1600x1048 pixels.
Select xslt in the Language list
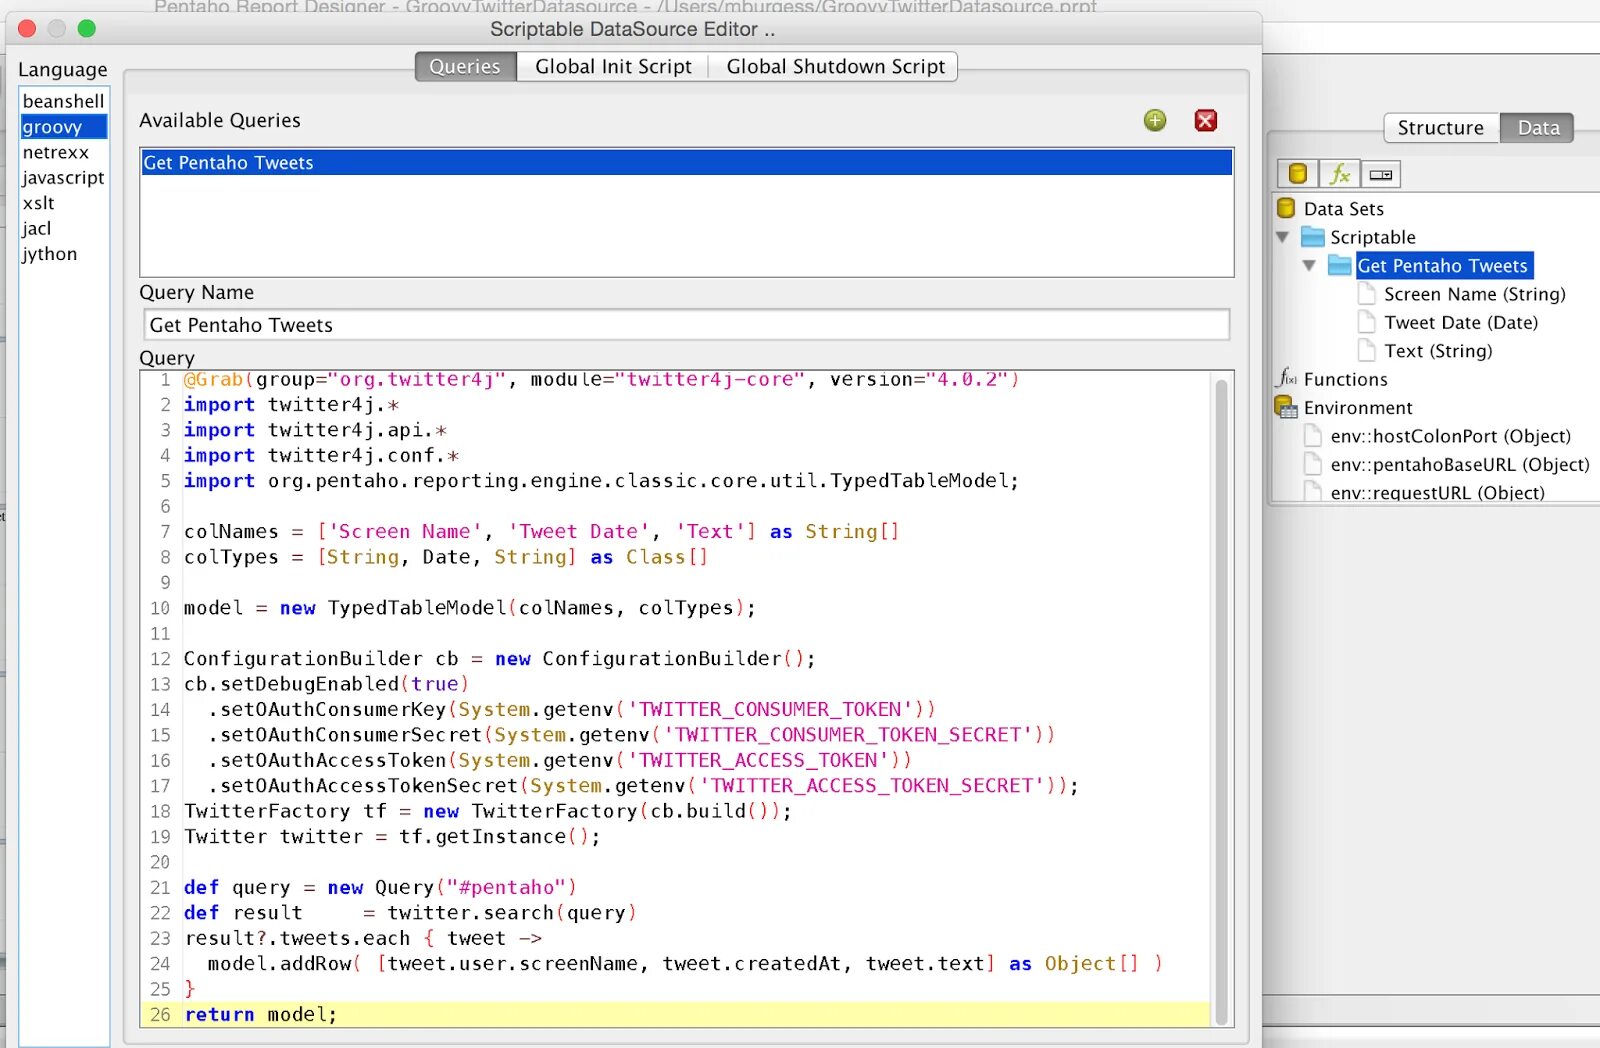point(64,203)
